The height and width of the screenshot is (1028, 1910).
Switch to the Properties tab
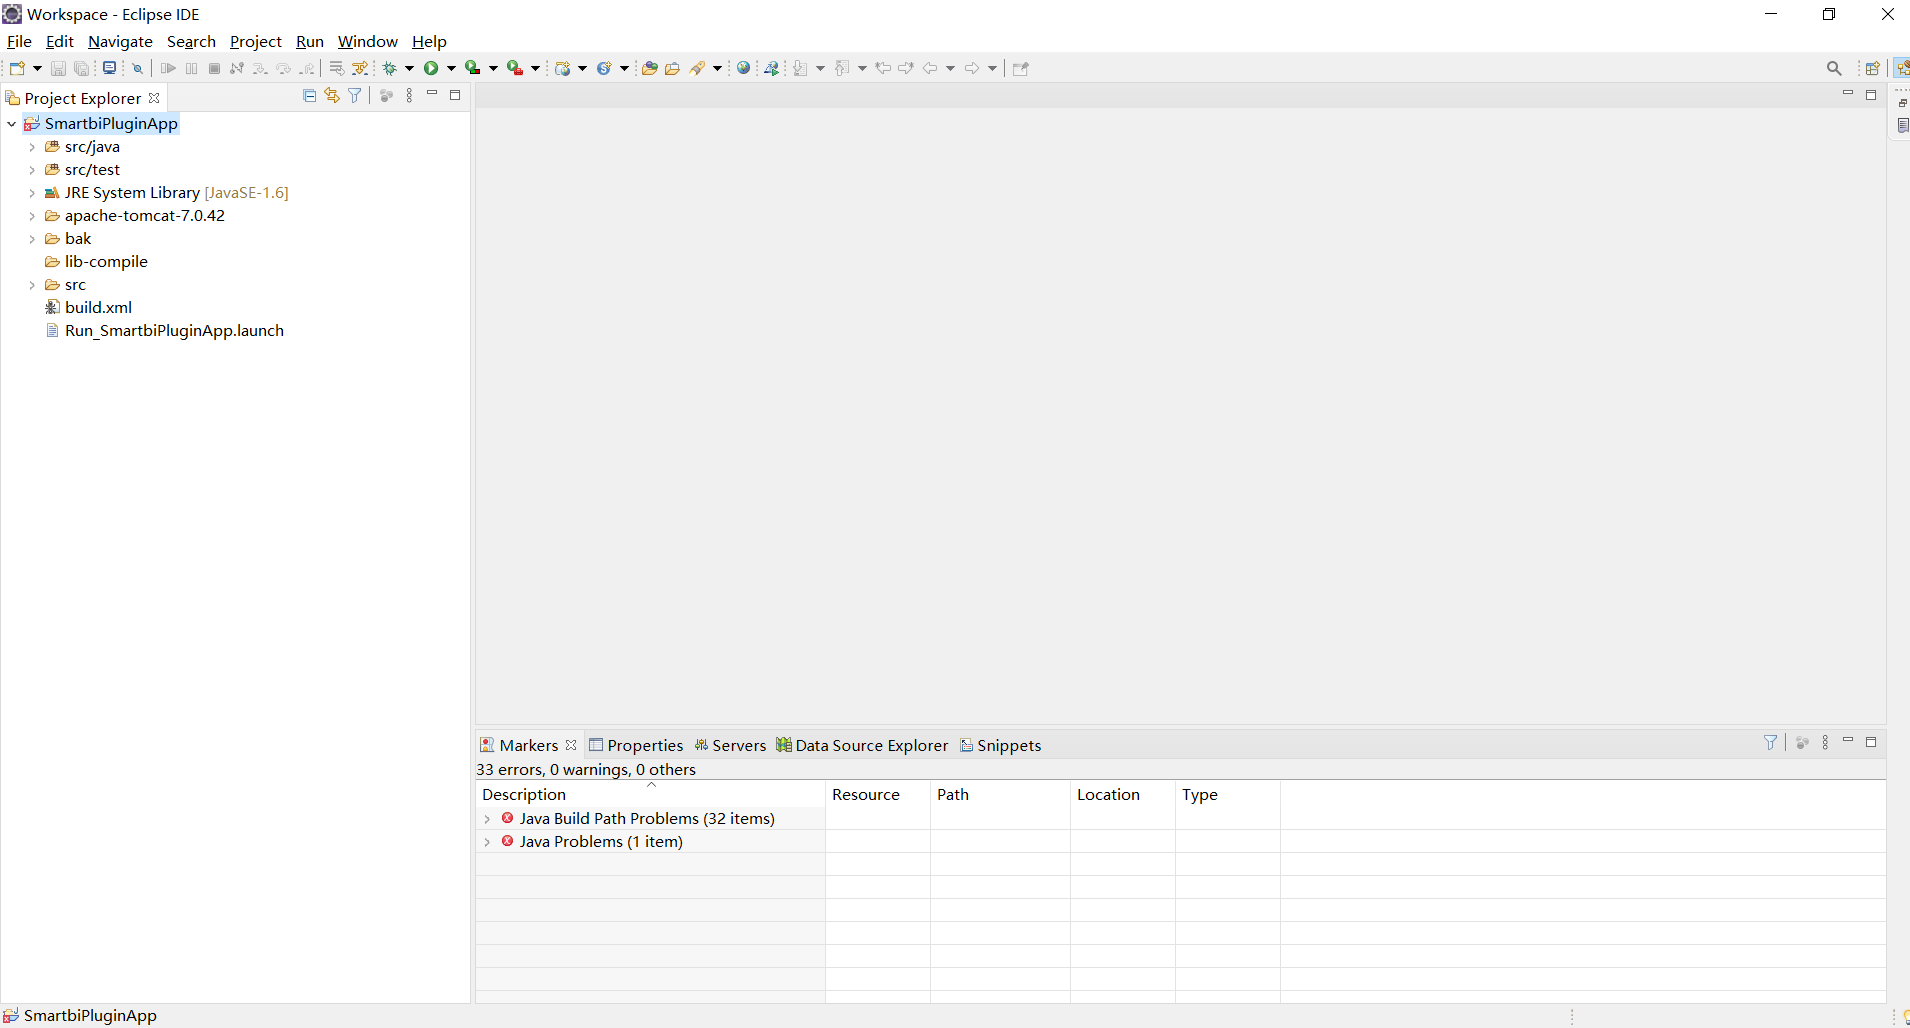(636, 745)
